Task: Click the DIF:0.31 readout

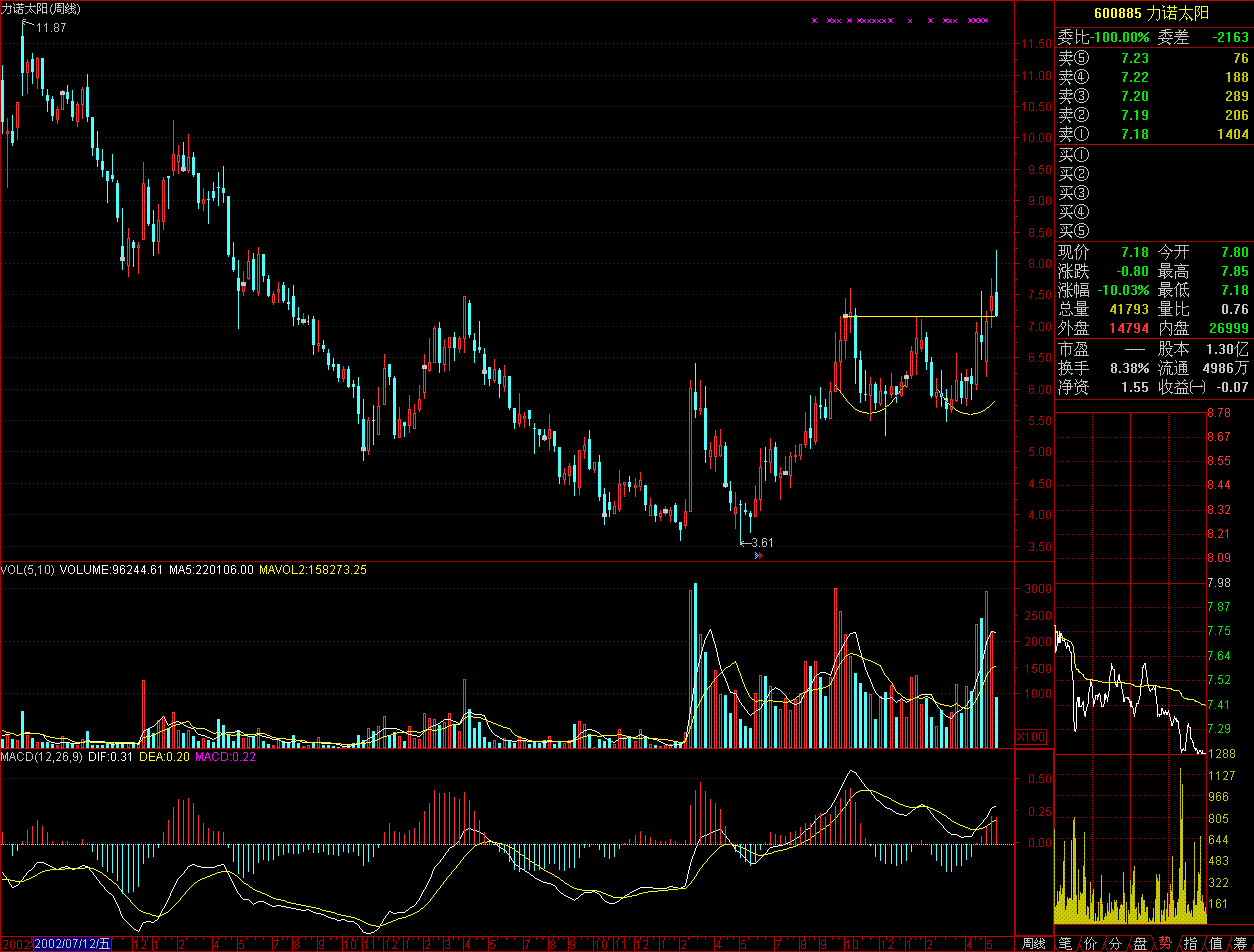Action: (x=111, y=756)
